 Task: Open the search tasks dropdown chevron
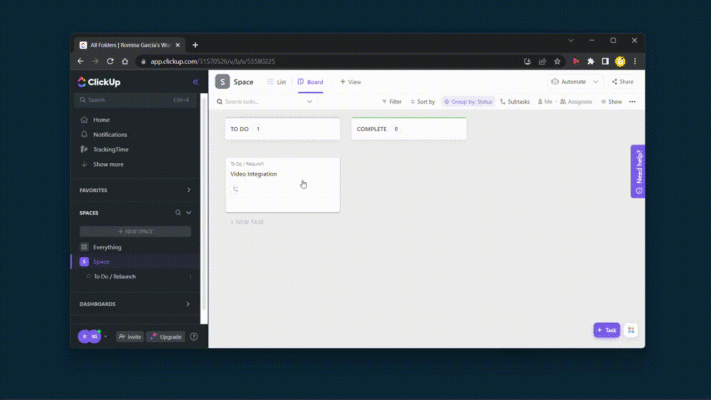(x=310, y=102)
